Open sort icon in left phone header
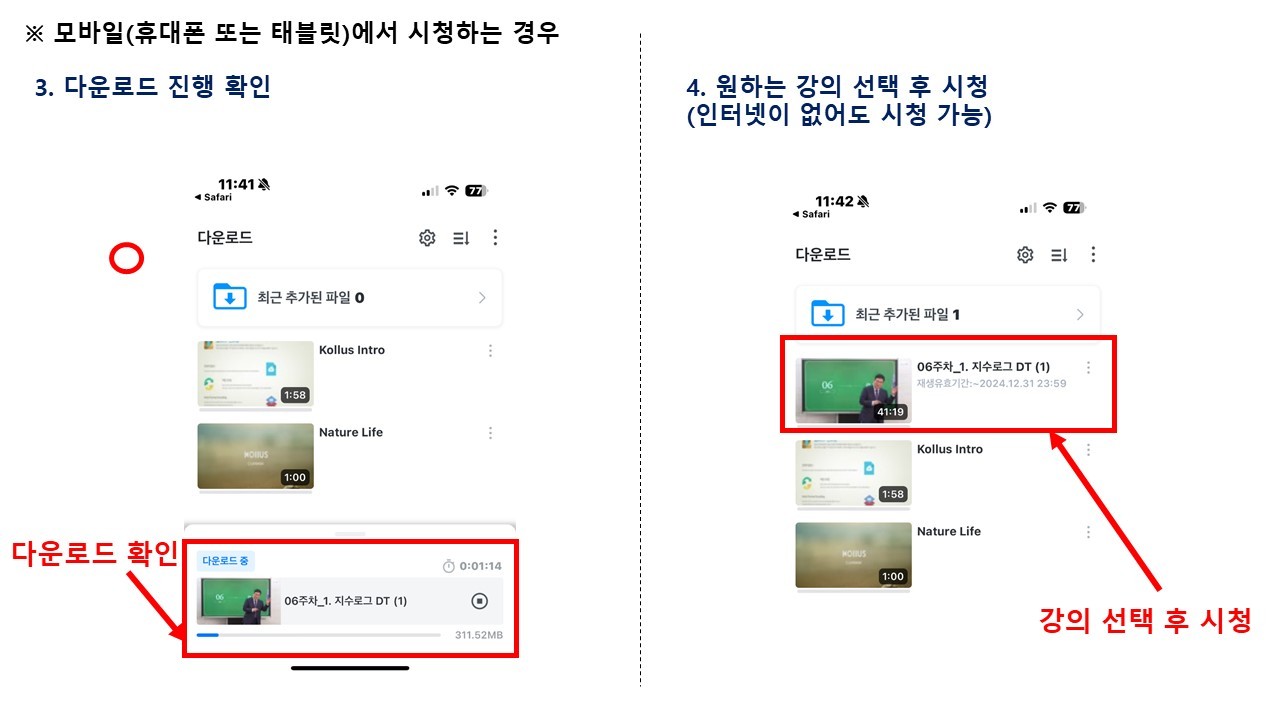The width and height of the screenshot is (1280, 720). [461, 238]
